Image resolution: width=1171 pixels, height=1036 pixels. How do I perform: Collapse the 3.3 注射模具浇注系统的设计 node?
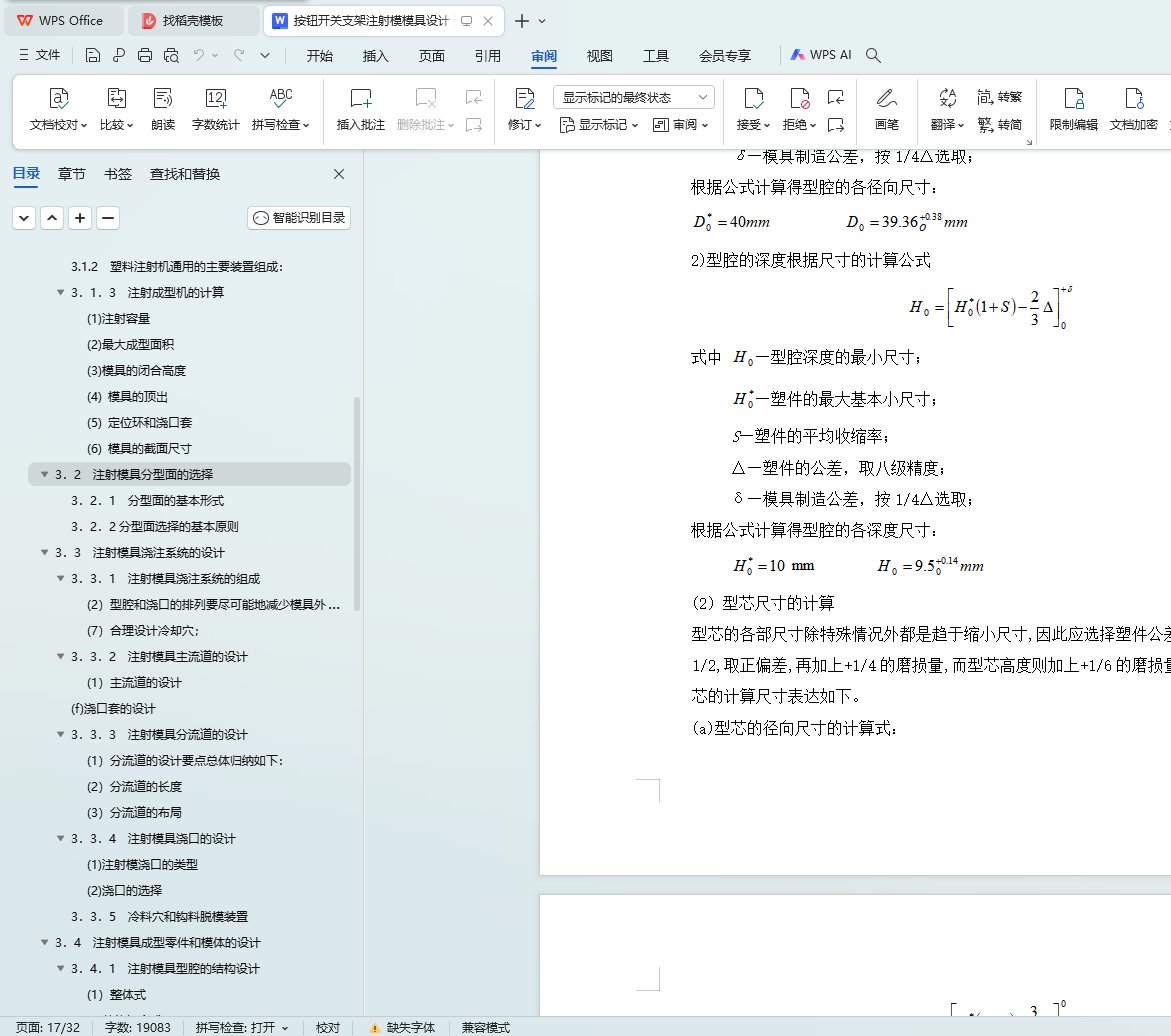[x=44, y=553]
